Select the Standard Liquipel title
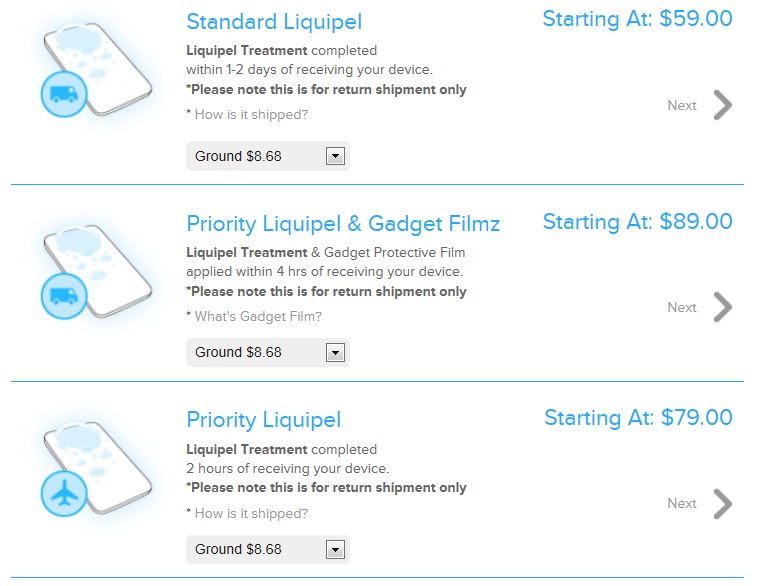 pyautogui.click(x=274, y=21)
